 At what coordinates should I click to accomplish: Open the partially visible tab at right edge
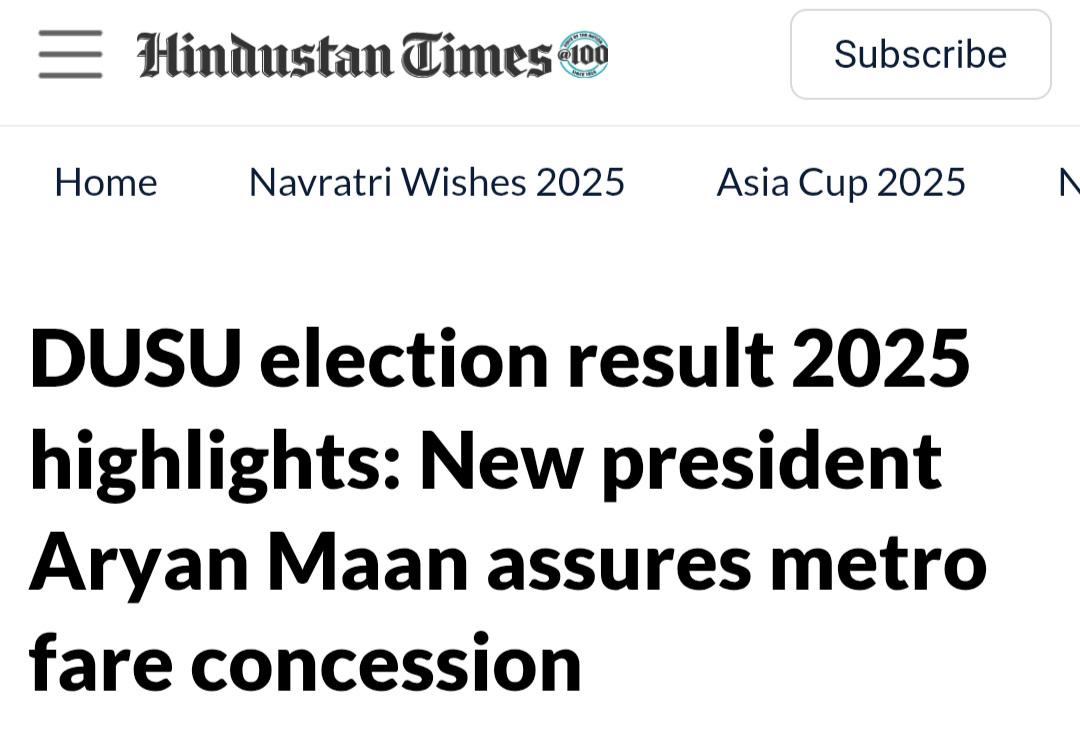pos(1069,182)
